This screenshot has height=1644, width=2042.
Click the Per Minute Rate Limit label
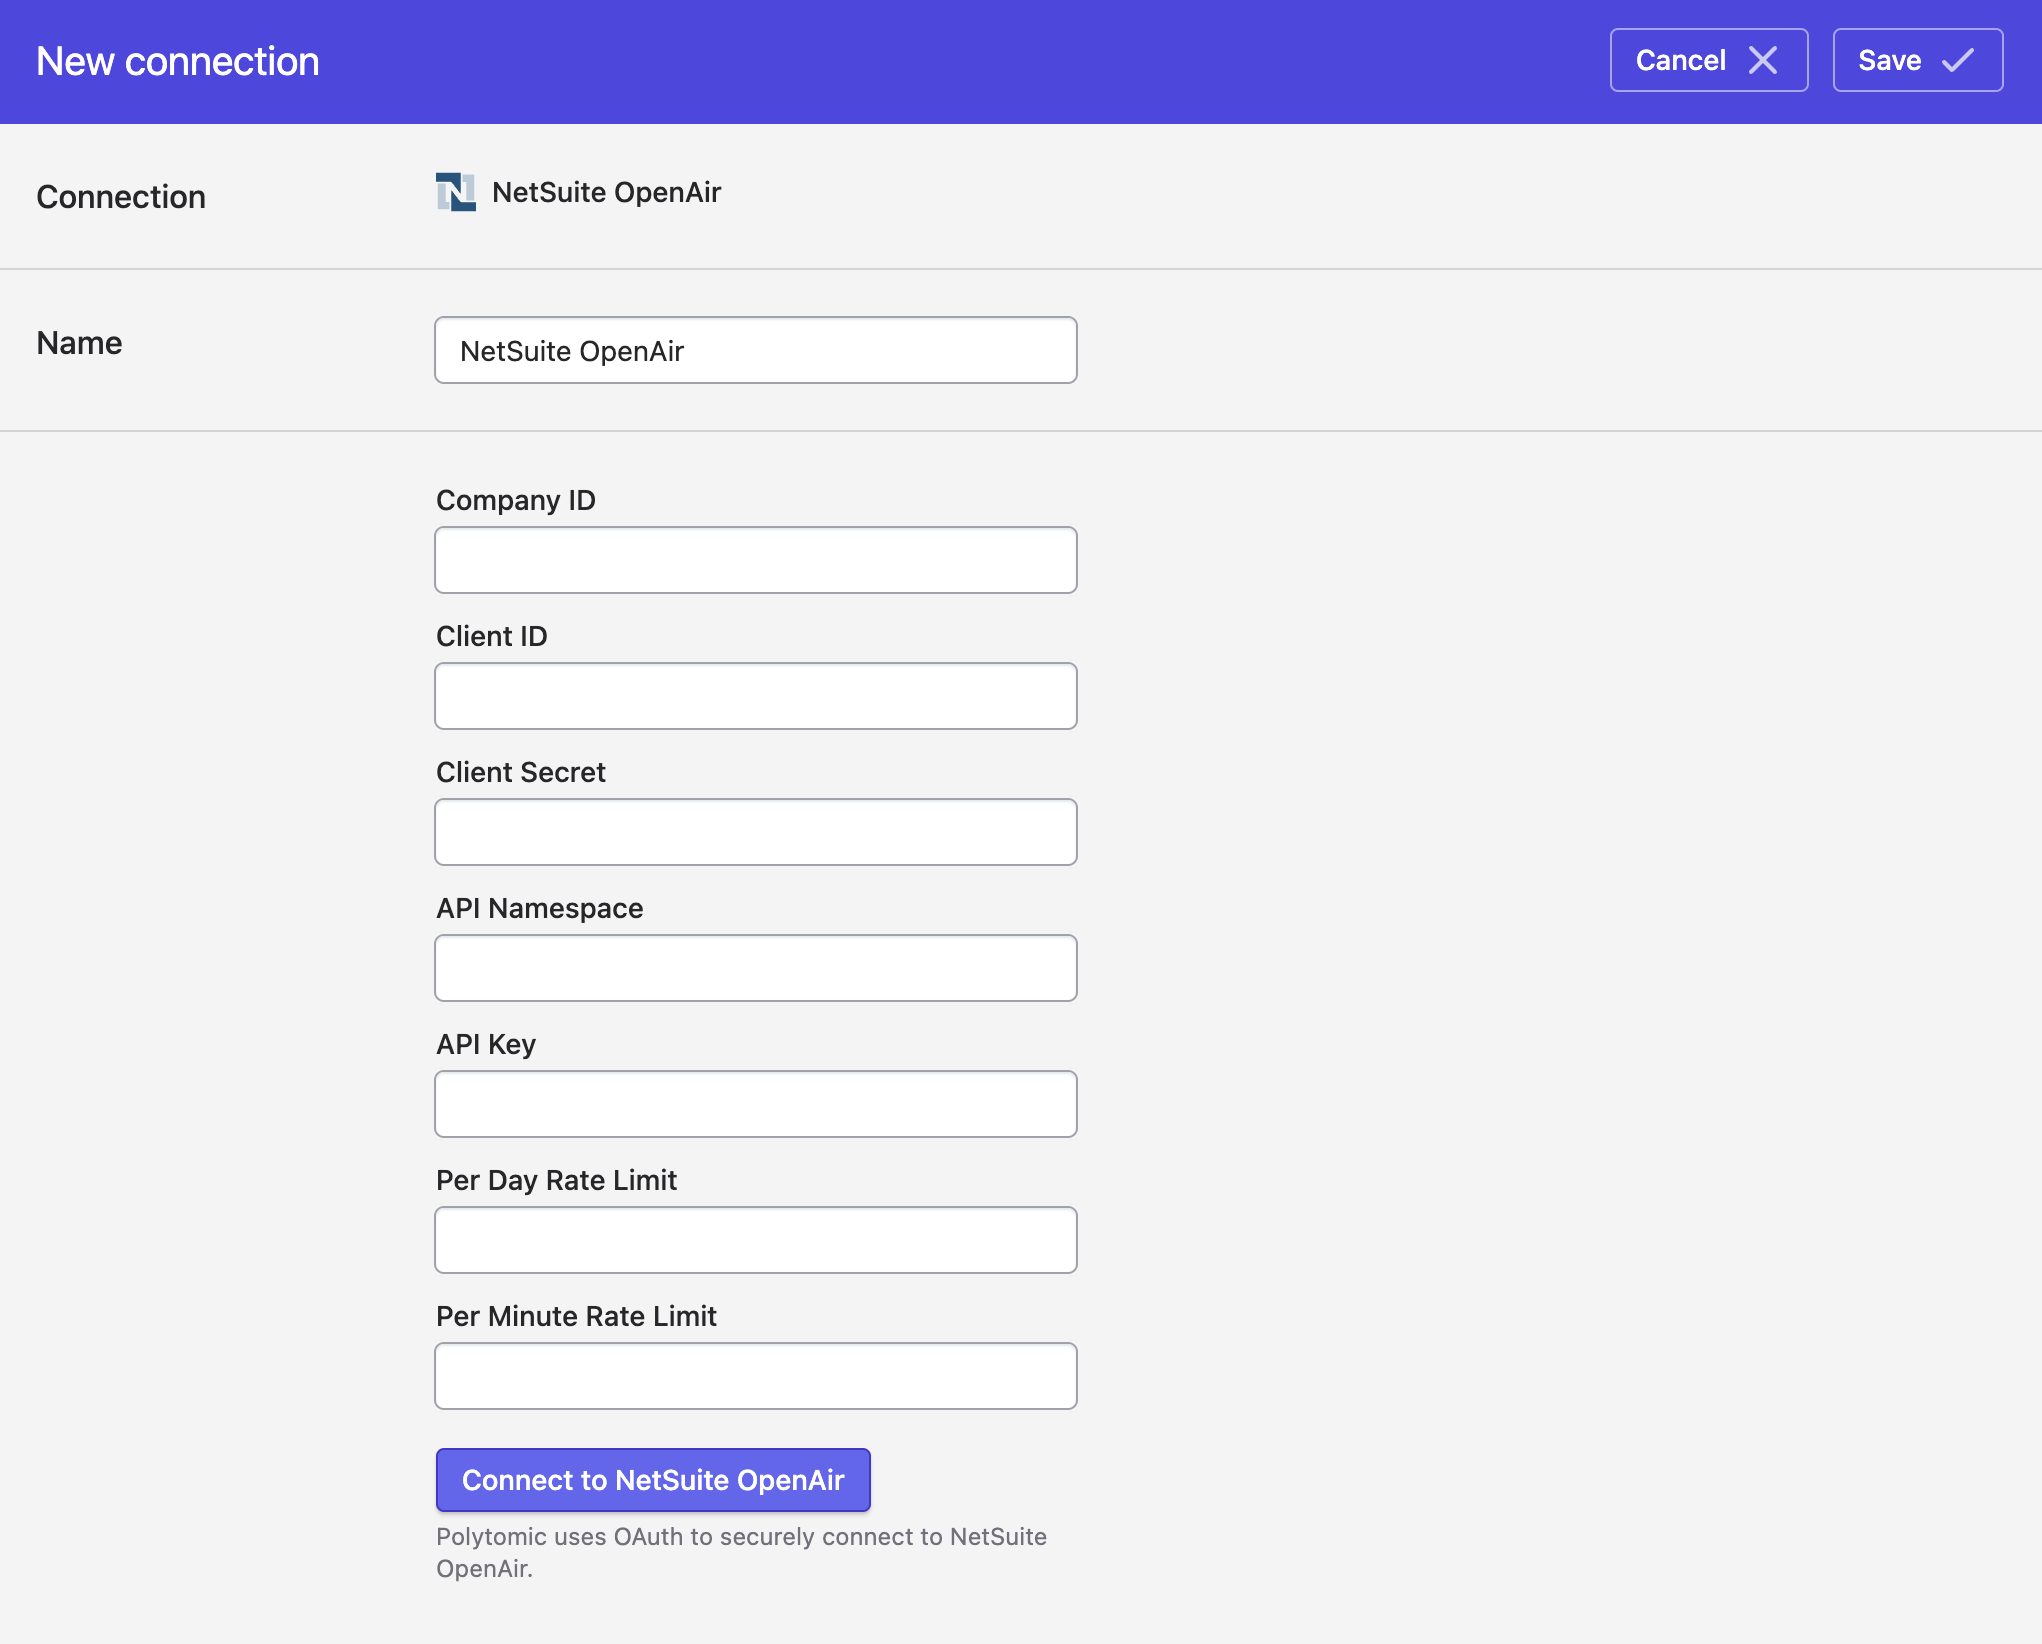tap(576, 1316)
